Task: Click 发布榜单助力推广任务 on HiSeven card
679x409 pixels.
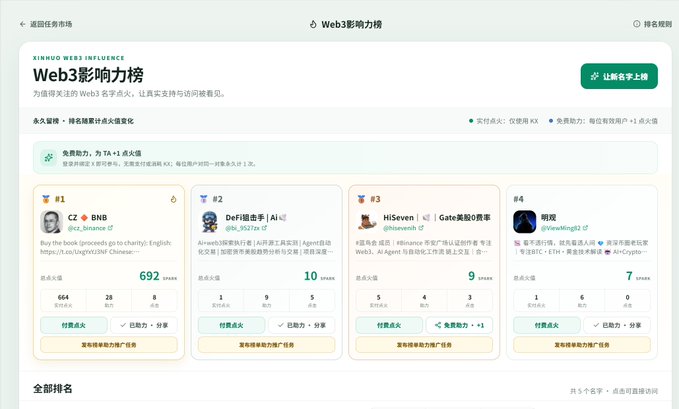Action: click(424, 345)
